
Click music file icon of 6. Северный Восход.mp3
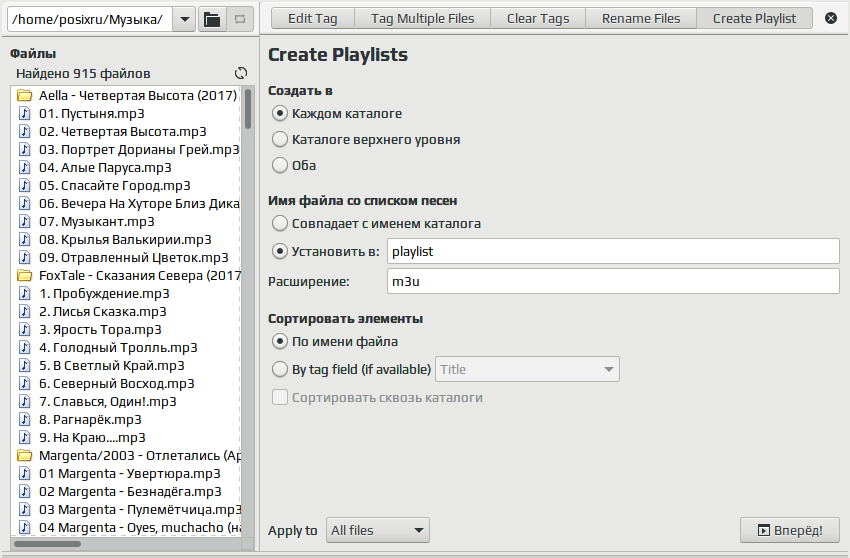tap(24, 383)
